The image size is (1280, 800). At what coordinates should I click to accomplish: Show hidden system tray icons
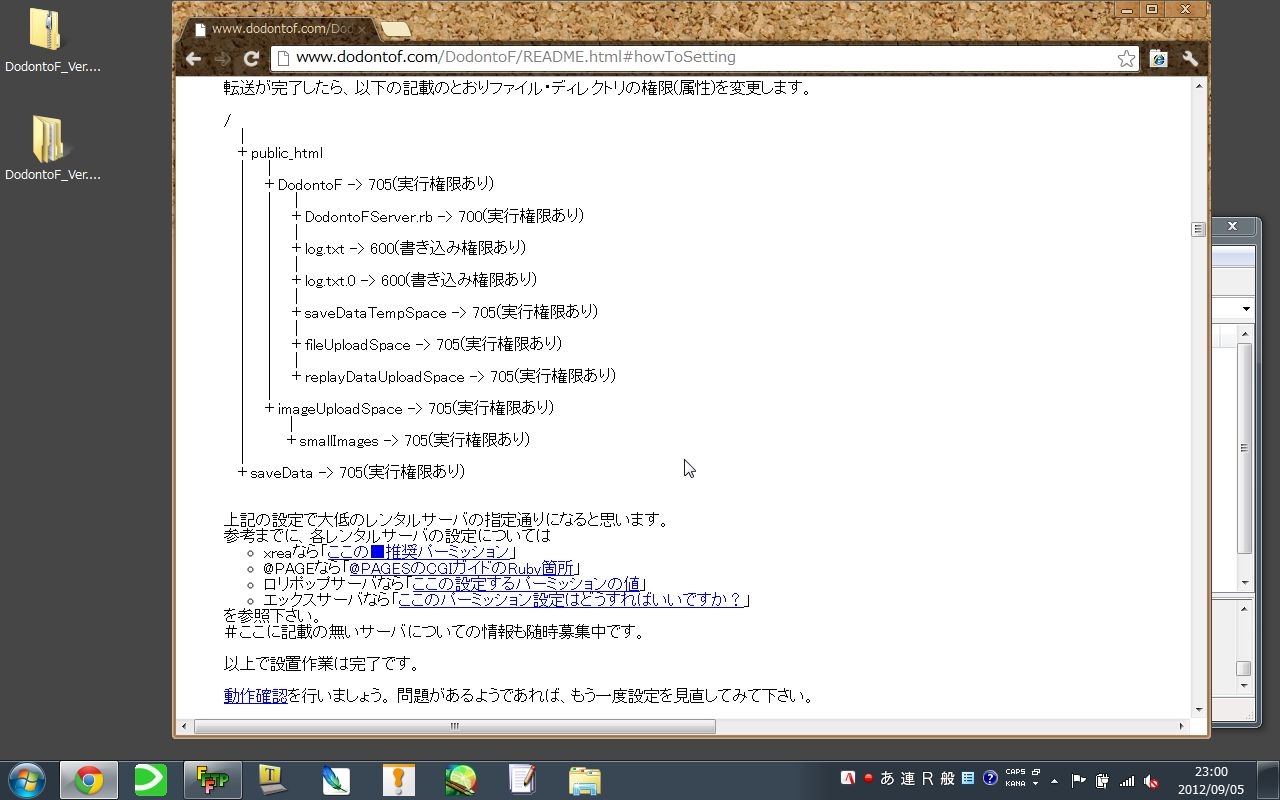click(x=1054, y=781)
